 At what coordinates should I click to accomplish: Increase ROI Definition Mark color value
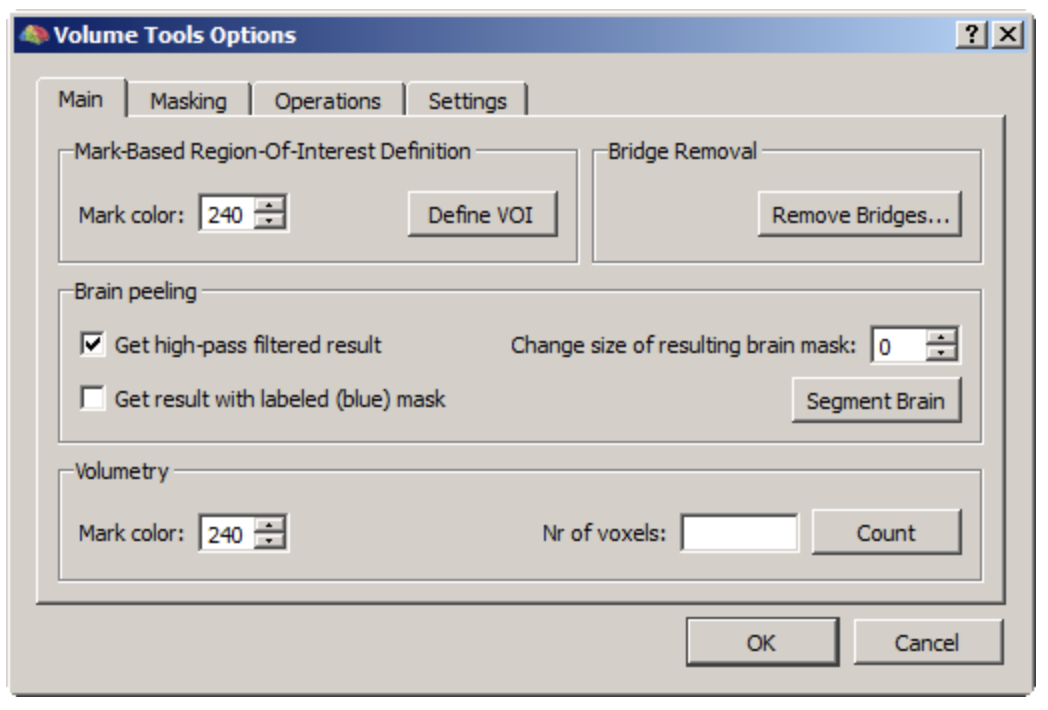pos(270,206)
